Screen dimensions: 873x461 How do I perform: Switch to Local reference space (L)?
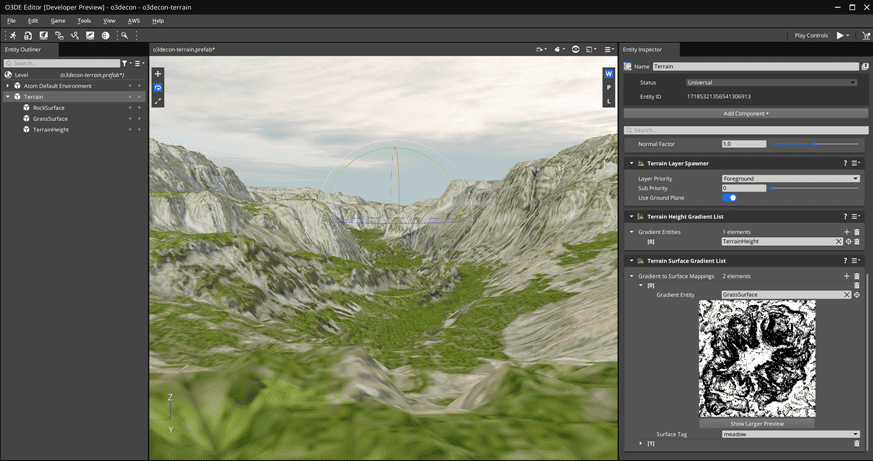(x=608, y=101)
